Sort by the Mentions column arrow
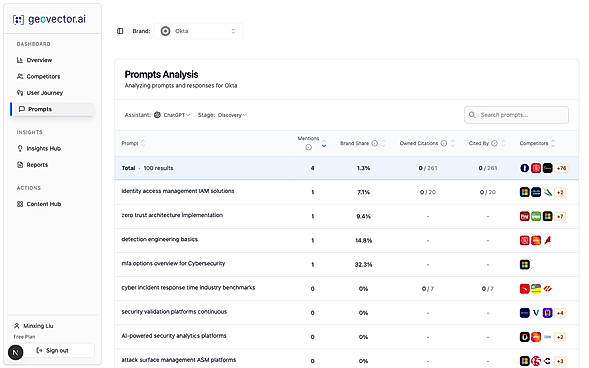 (x=324, y=143)
